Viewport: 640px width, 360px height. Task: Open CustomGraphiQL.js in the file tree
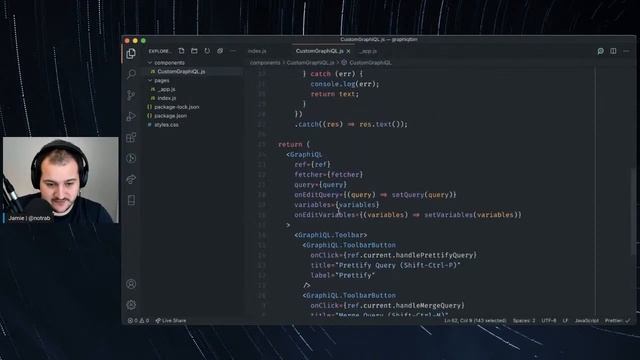pos(181,71)
